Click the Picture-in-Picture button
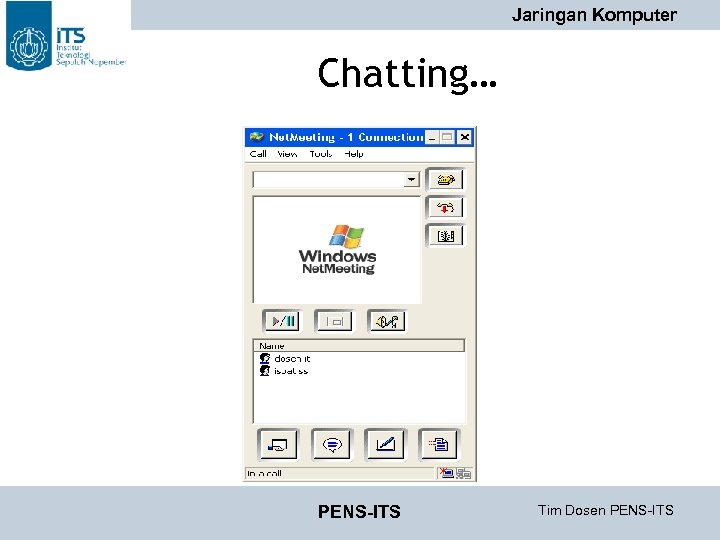This screenshot has width=720, height=540. (x=335, y=321)
